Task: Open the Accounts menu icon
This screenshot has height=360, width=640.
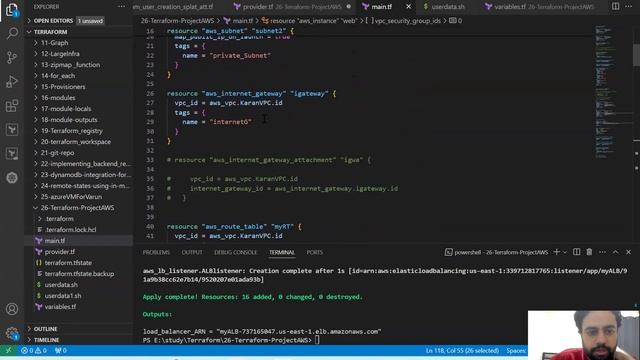Action: coord(12,309)
